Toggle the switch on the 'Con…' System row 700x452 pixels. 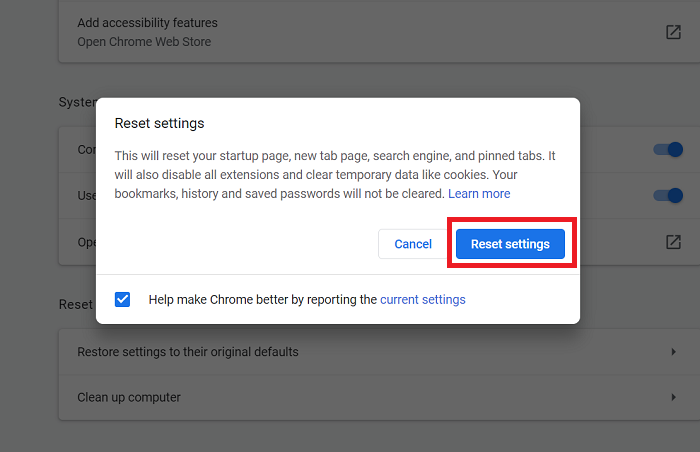click(667, 150)
